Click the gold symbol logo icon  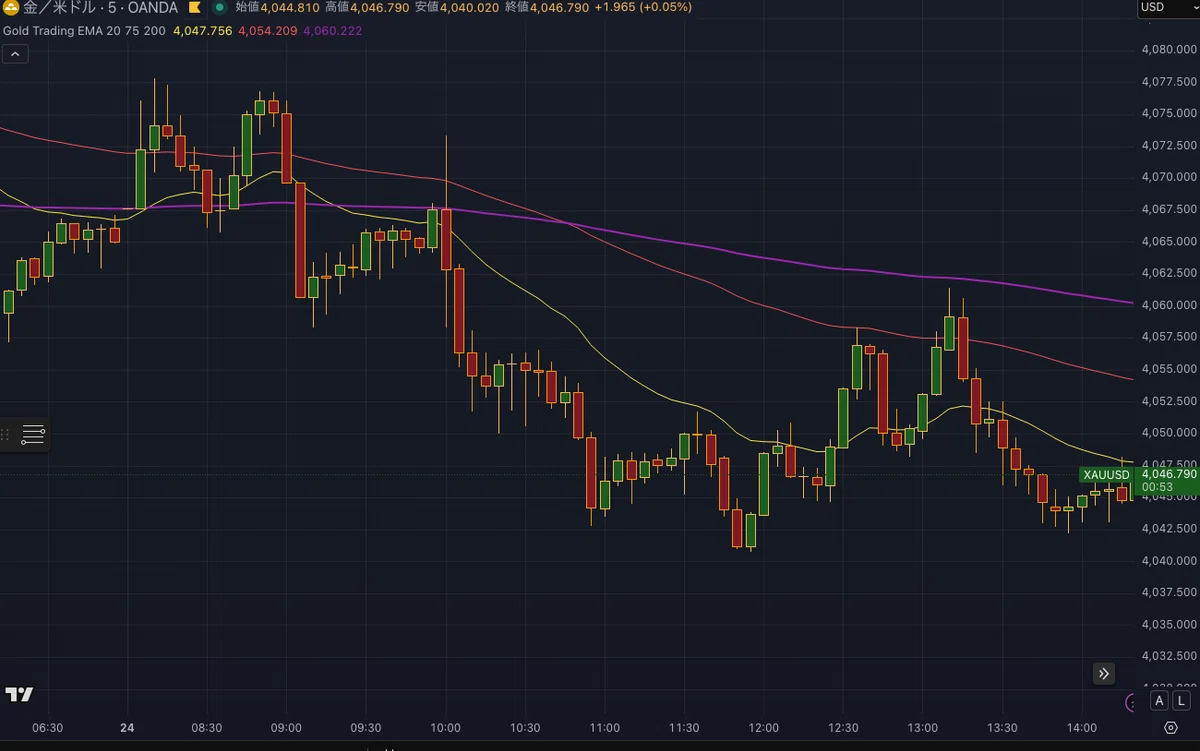pos(10,7)
